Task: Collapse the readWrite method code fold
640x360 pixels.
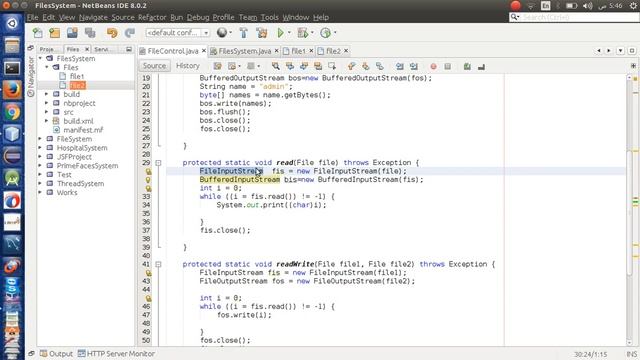Action: pyautogui.click(x=158, y=264)
